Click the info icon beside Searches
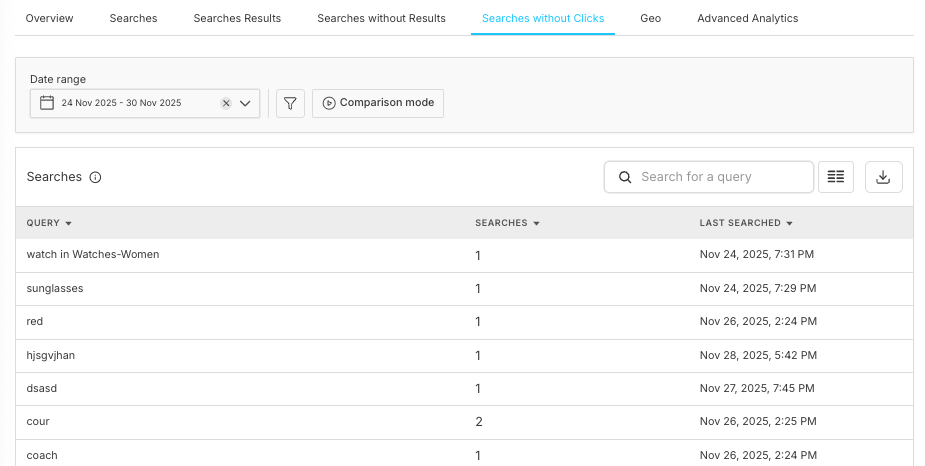 pos(96,177)
